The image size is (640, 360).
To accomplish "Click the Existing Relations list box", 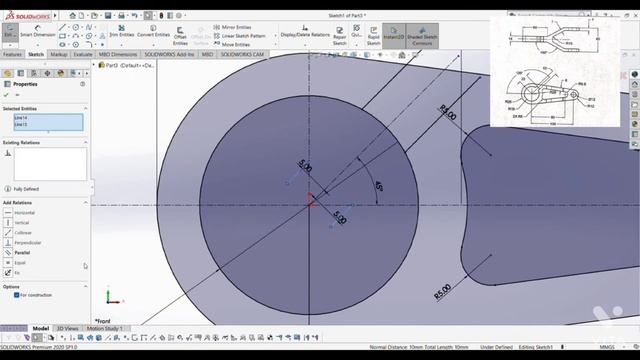I will tap(50, 164).
